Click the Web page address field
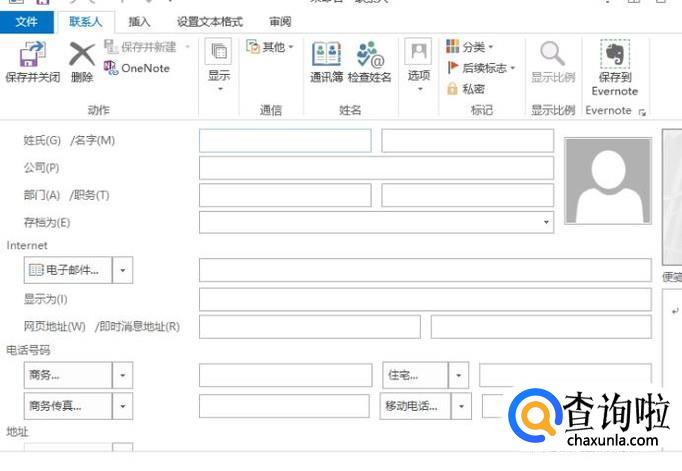Viewport: 682px width, 471px height. [x=310, y=327]
